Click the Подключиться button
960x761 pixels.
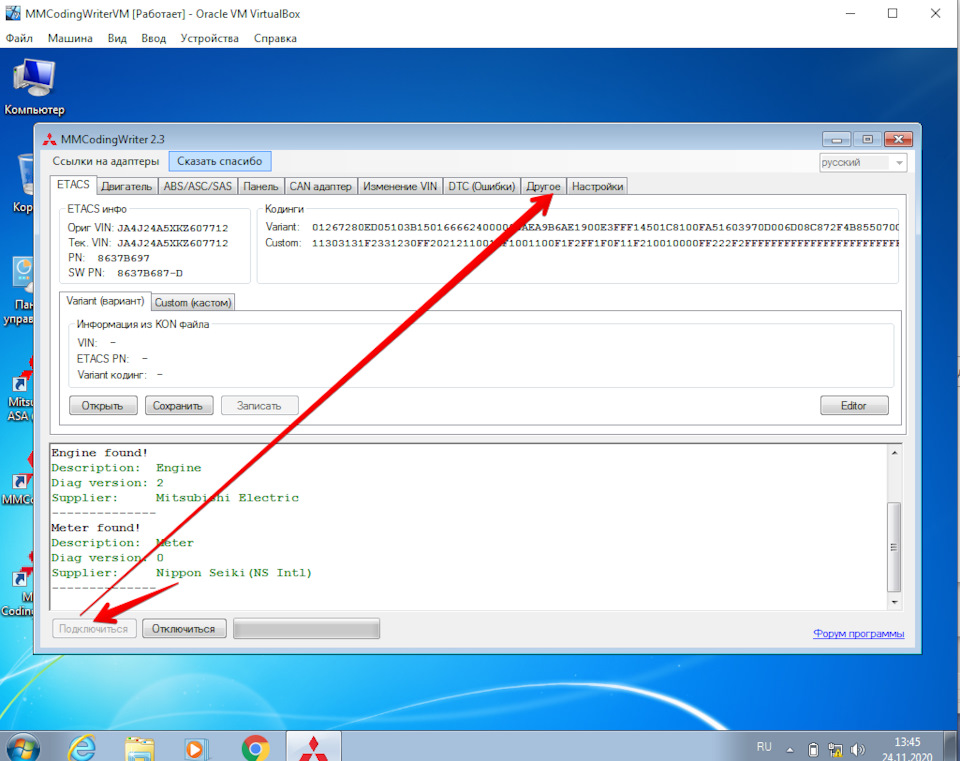click(x=94, y=629)
